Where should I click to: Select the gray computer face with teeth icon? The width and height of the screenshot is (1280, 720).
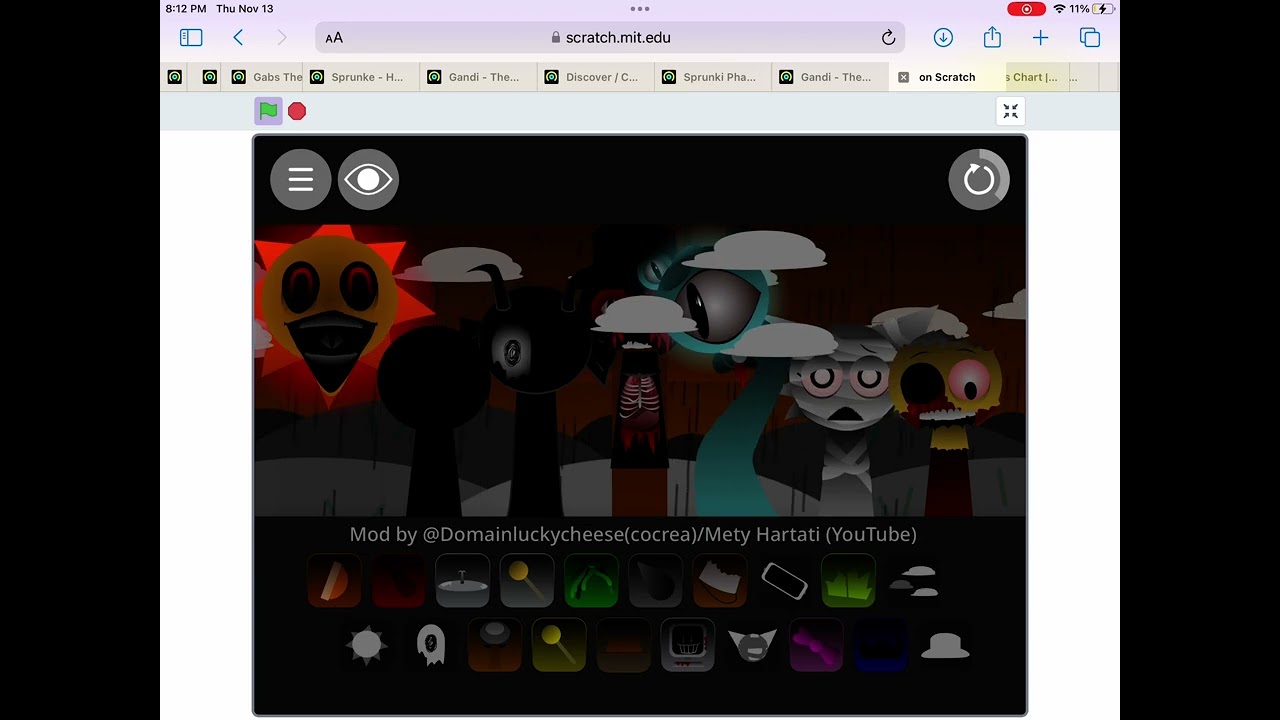pyautogui.click(x=688, y=645)
